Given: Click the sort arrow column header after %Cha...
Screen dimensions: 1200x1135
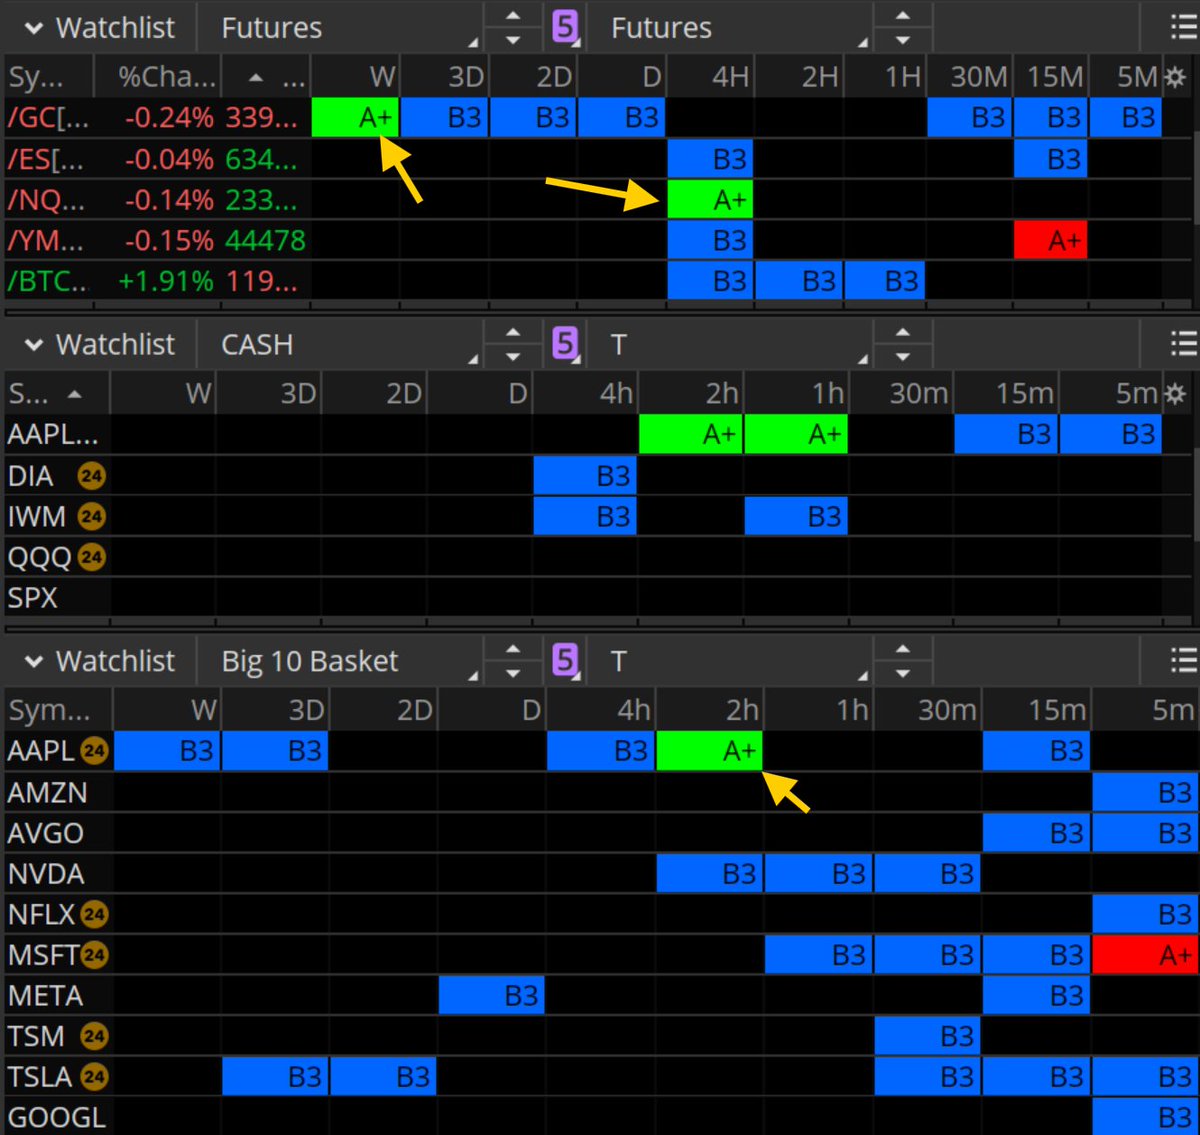Looking at the screenshot, I should pos(266,77).
